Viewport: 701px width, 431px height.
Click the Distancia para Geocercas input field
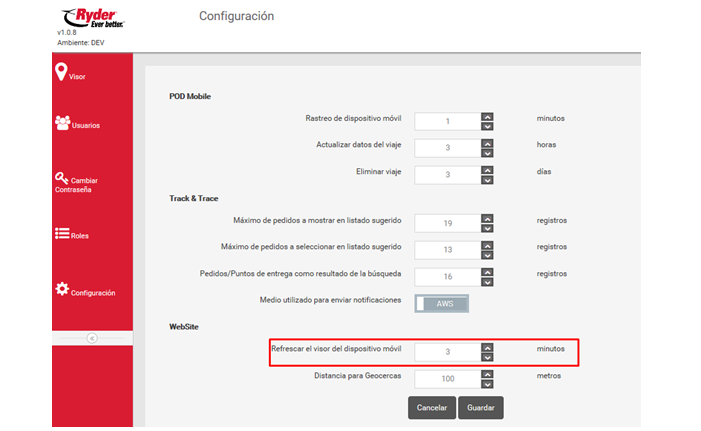447,379
